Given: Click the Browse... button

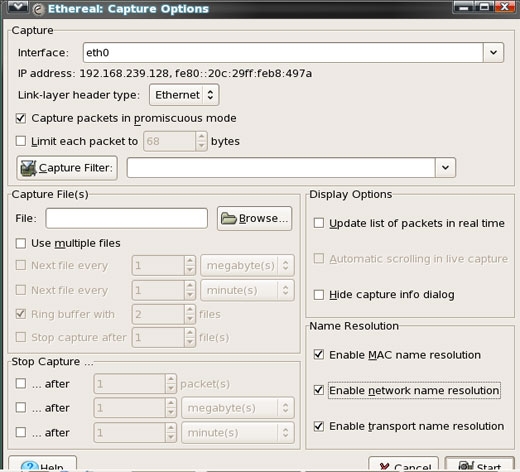Looking at the screenshot, I should click(254, 218).
